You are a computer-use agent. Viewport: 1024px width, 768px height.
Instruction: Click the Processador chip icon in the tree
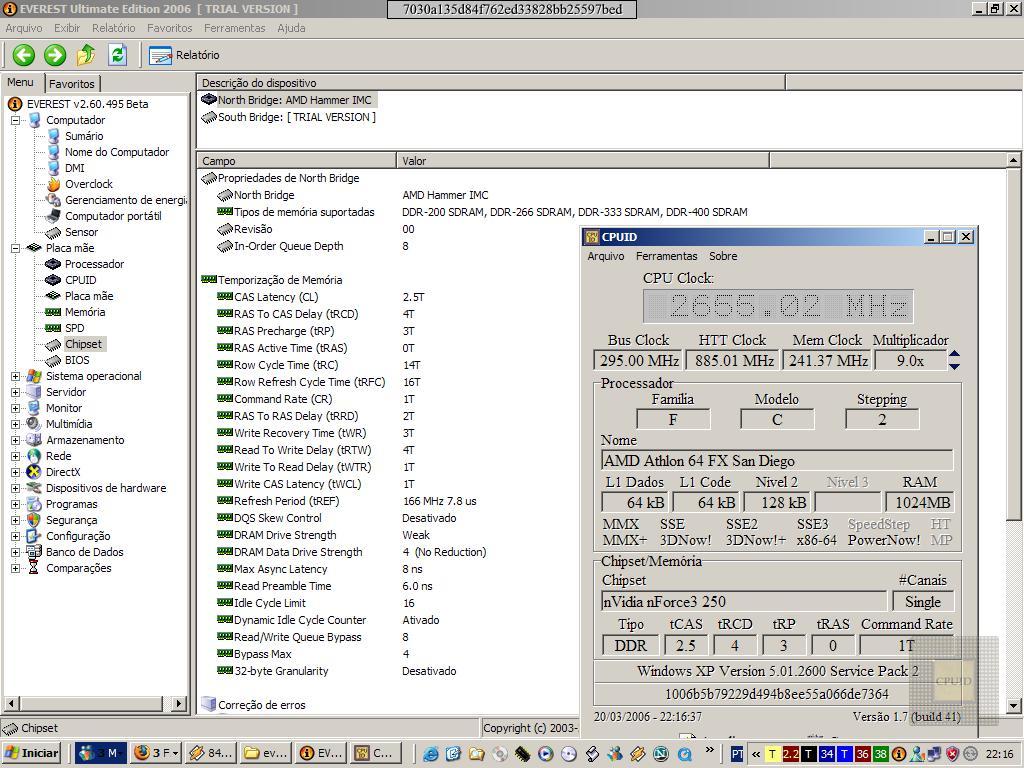pos(54,264)
